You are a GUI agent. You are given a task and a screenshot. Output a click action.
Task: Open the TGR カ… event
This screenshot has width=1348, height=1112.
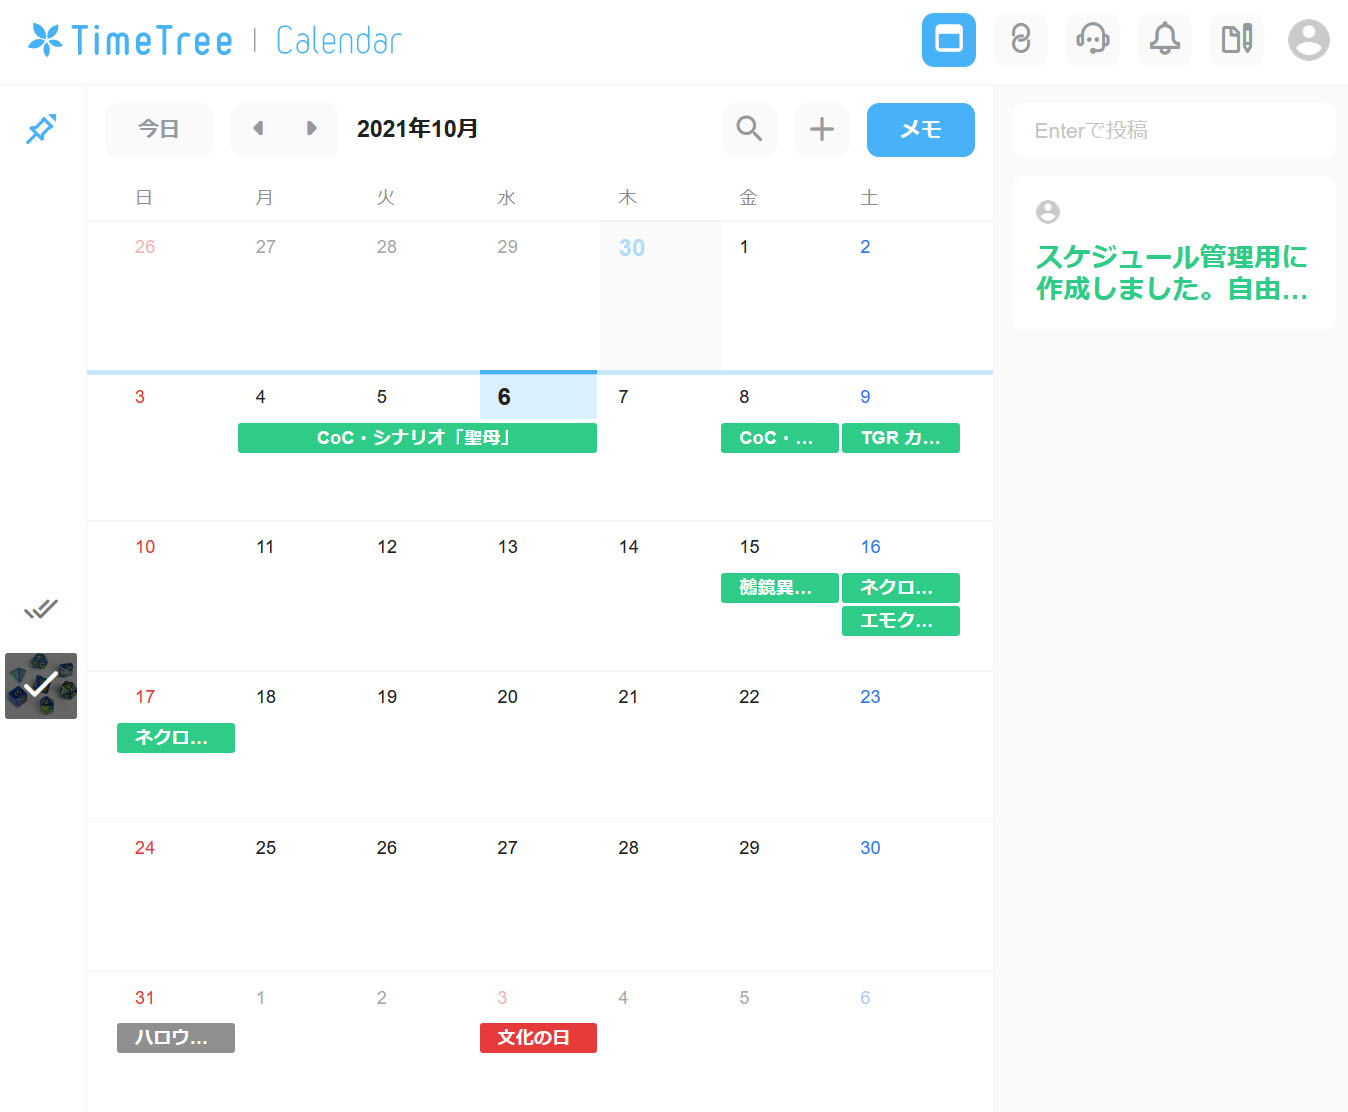pos(901,438)
